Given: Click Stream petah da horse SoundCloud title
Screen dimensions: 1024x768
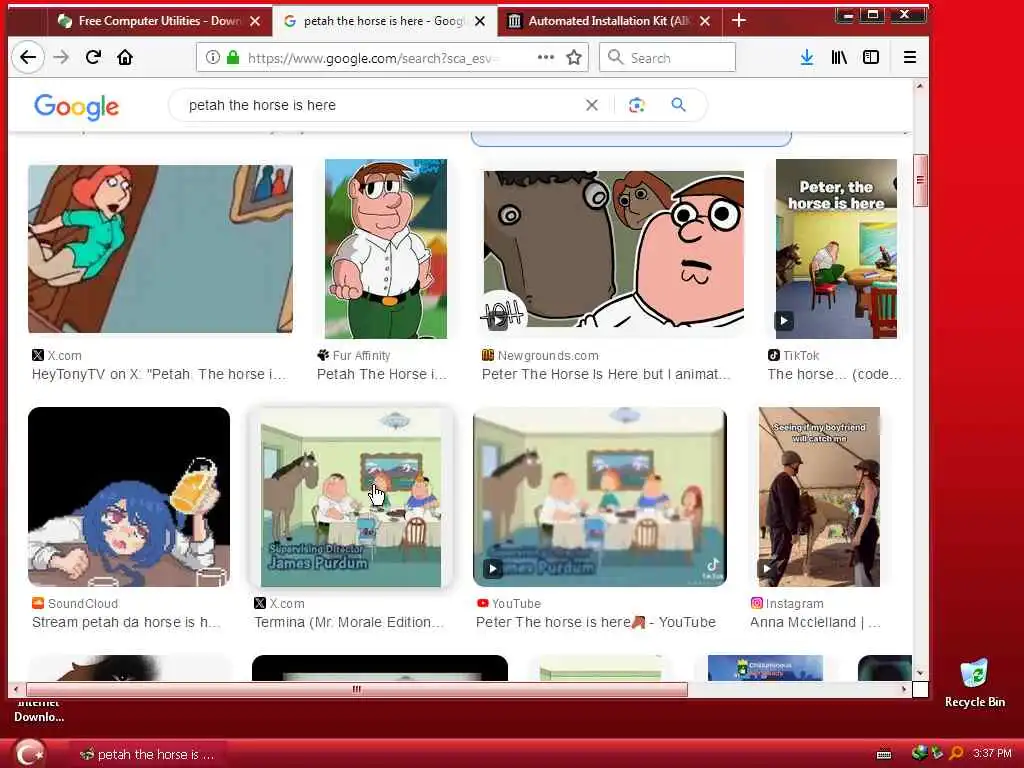Looking at the screenshot, I should pyautogui.click(x=126, y=622).
